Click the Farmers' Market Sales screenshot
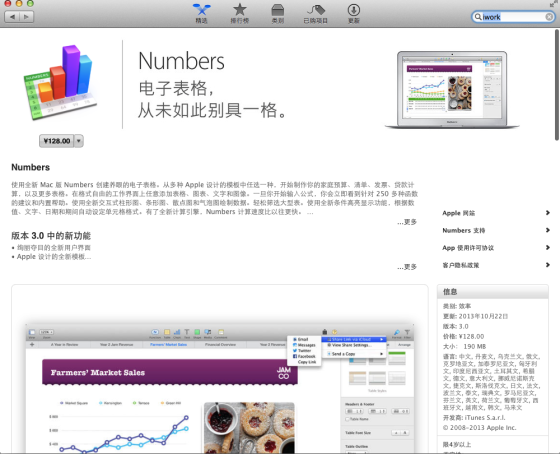560x454 pixels. pyautogui.click(x=220, y=388)
